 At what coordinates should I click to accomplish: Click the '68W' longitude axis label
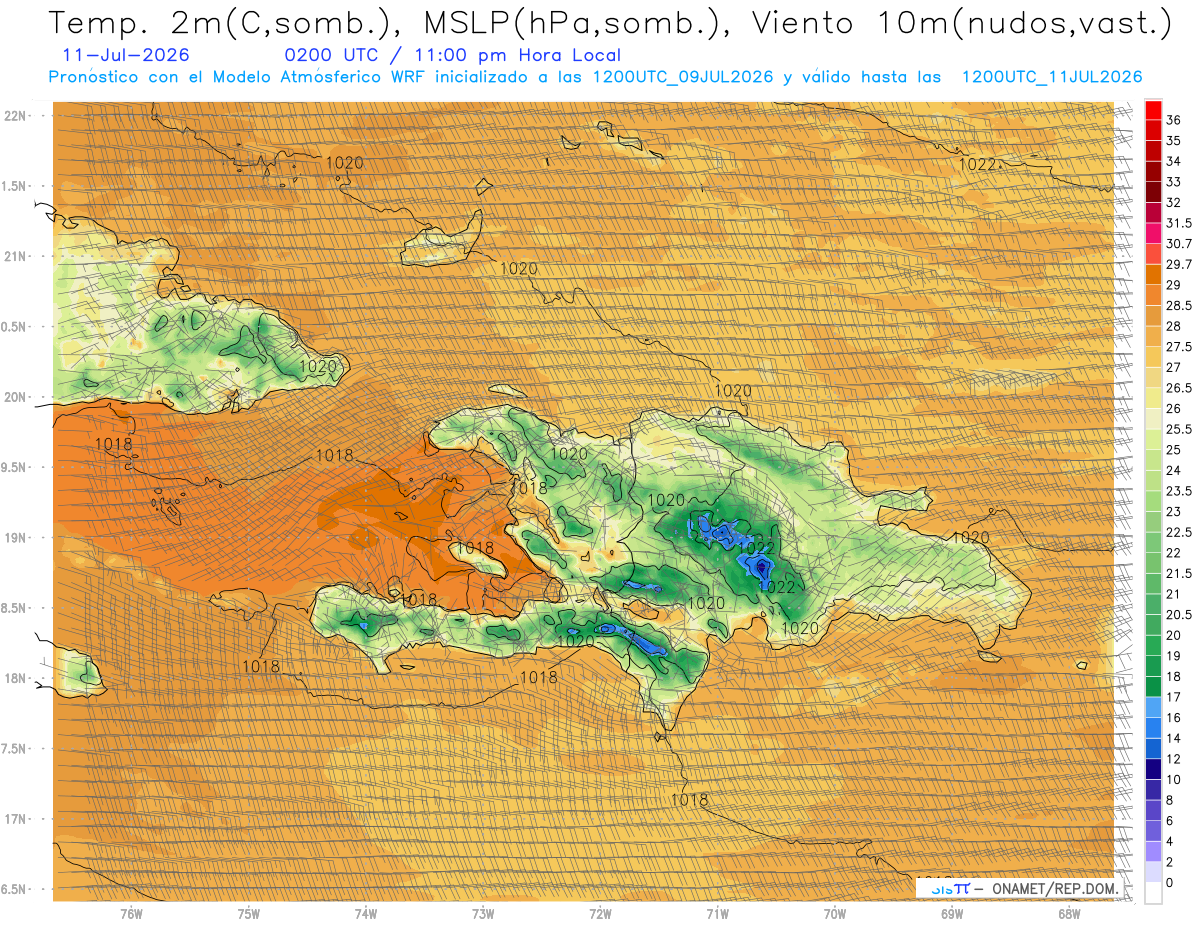(x=1069, y=915)
